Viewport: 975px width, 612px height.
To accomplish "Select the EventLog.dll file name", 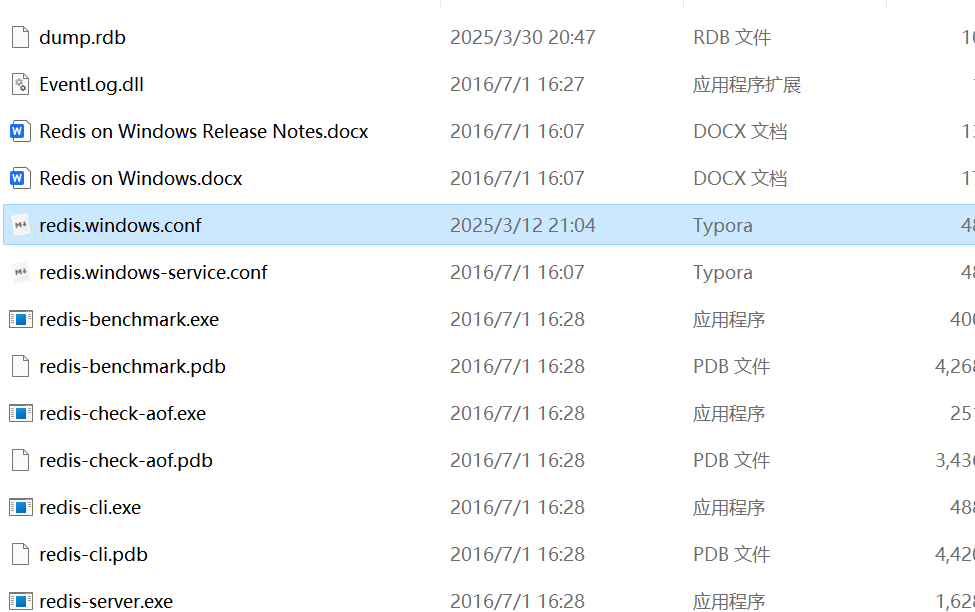I will [91, 85].
